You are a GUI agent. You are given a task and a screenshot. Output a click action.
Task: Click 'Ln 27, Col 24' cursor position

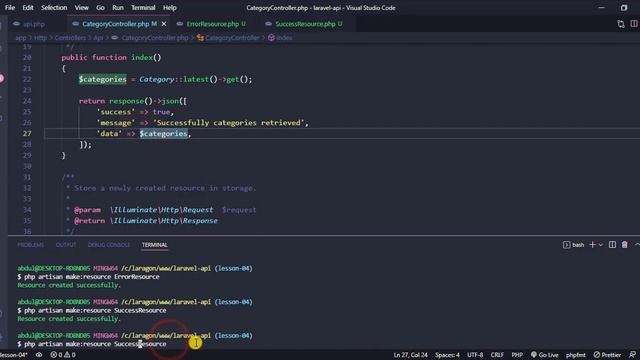(411, 355)
